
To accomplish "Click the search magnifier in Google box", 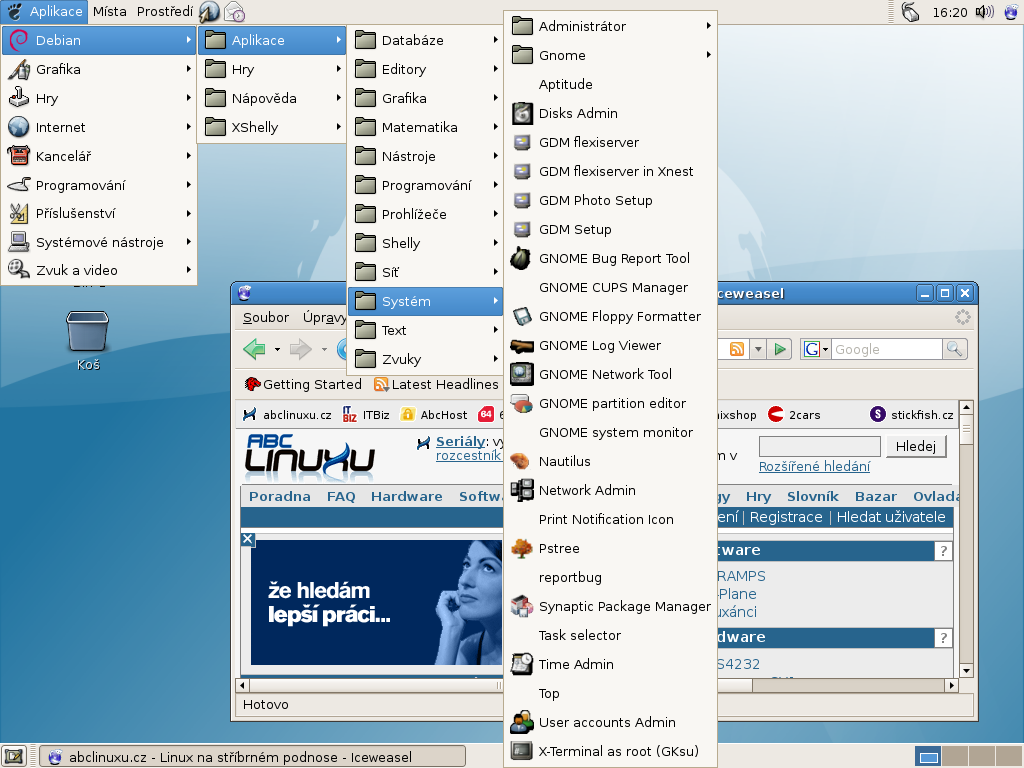I will [x=955, y=349].
